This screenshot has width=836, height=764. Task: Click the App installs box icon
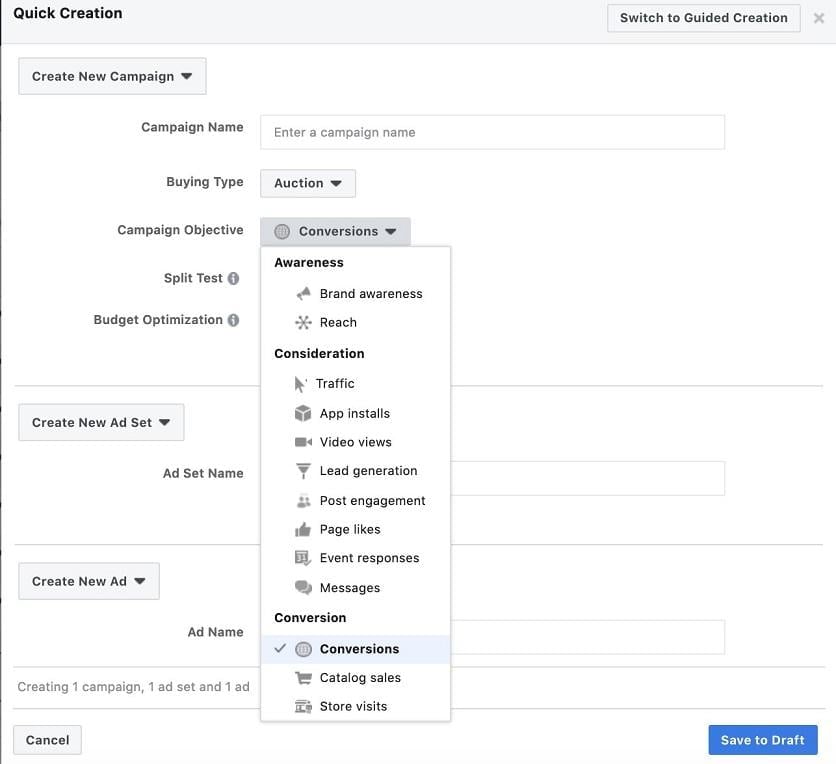click(303, 414)
